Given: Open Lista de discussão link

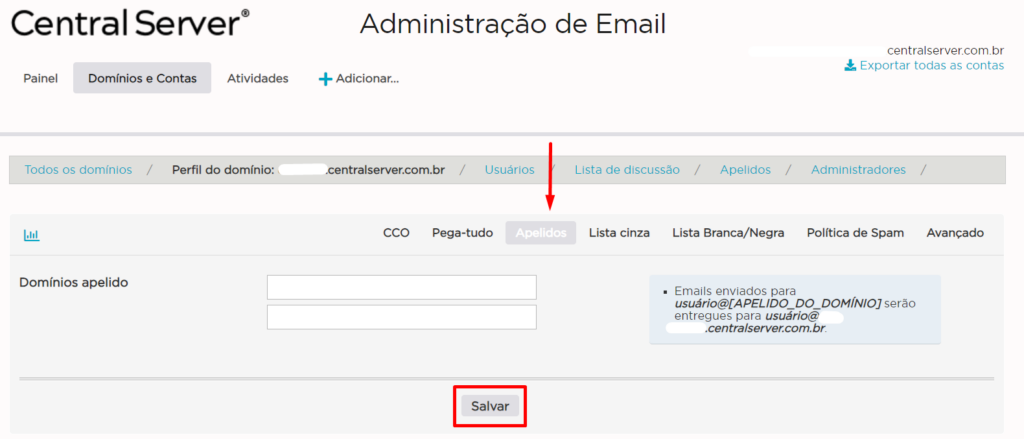Looking at the screenshot, I should point(626,170).
